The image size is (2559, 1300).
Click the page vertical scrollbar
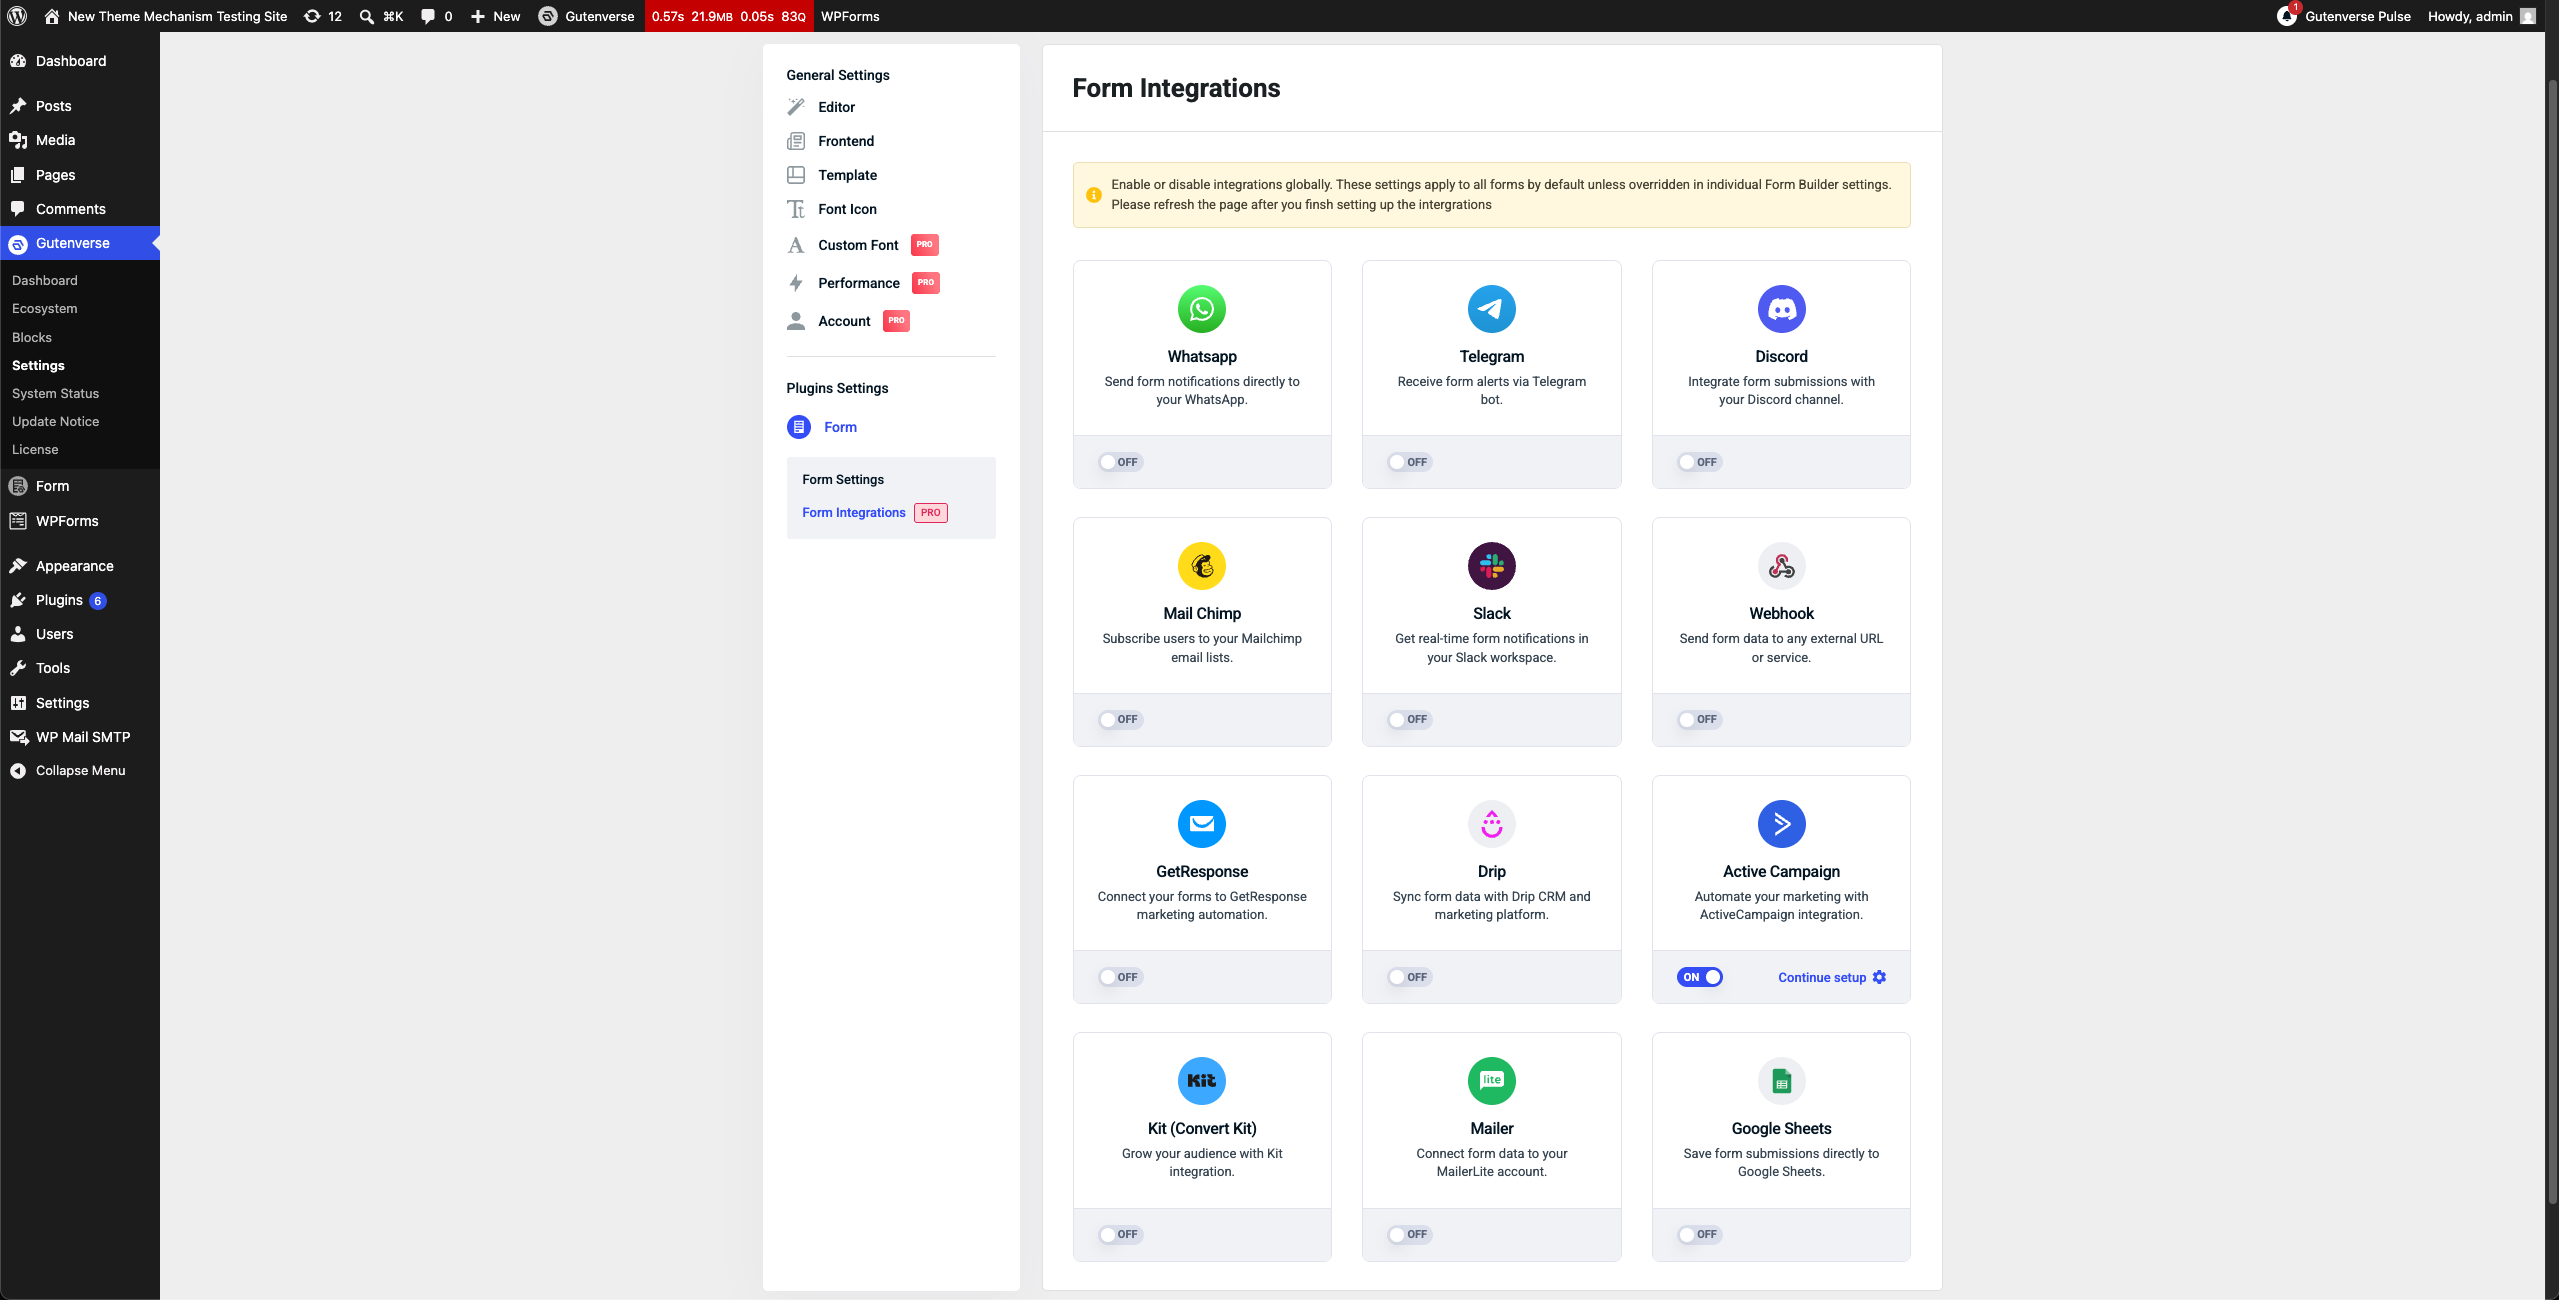[x=2551, y=640]
